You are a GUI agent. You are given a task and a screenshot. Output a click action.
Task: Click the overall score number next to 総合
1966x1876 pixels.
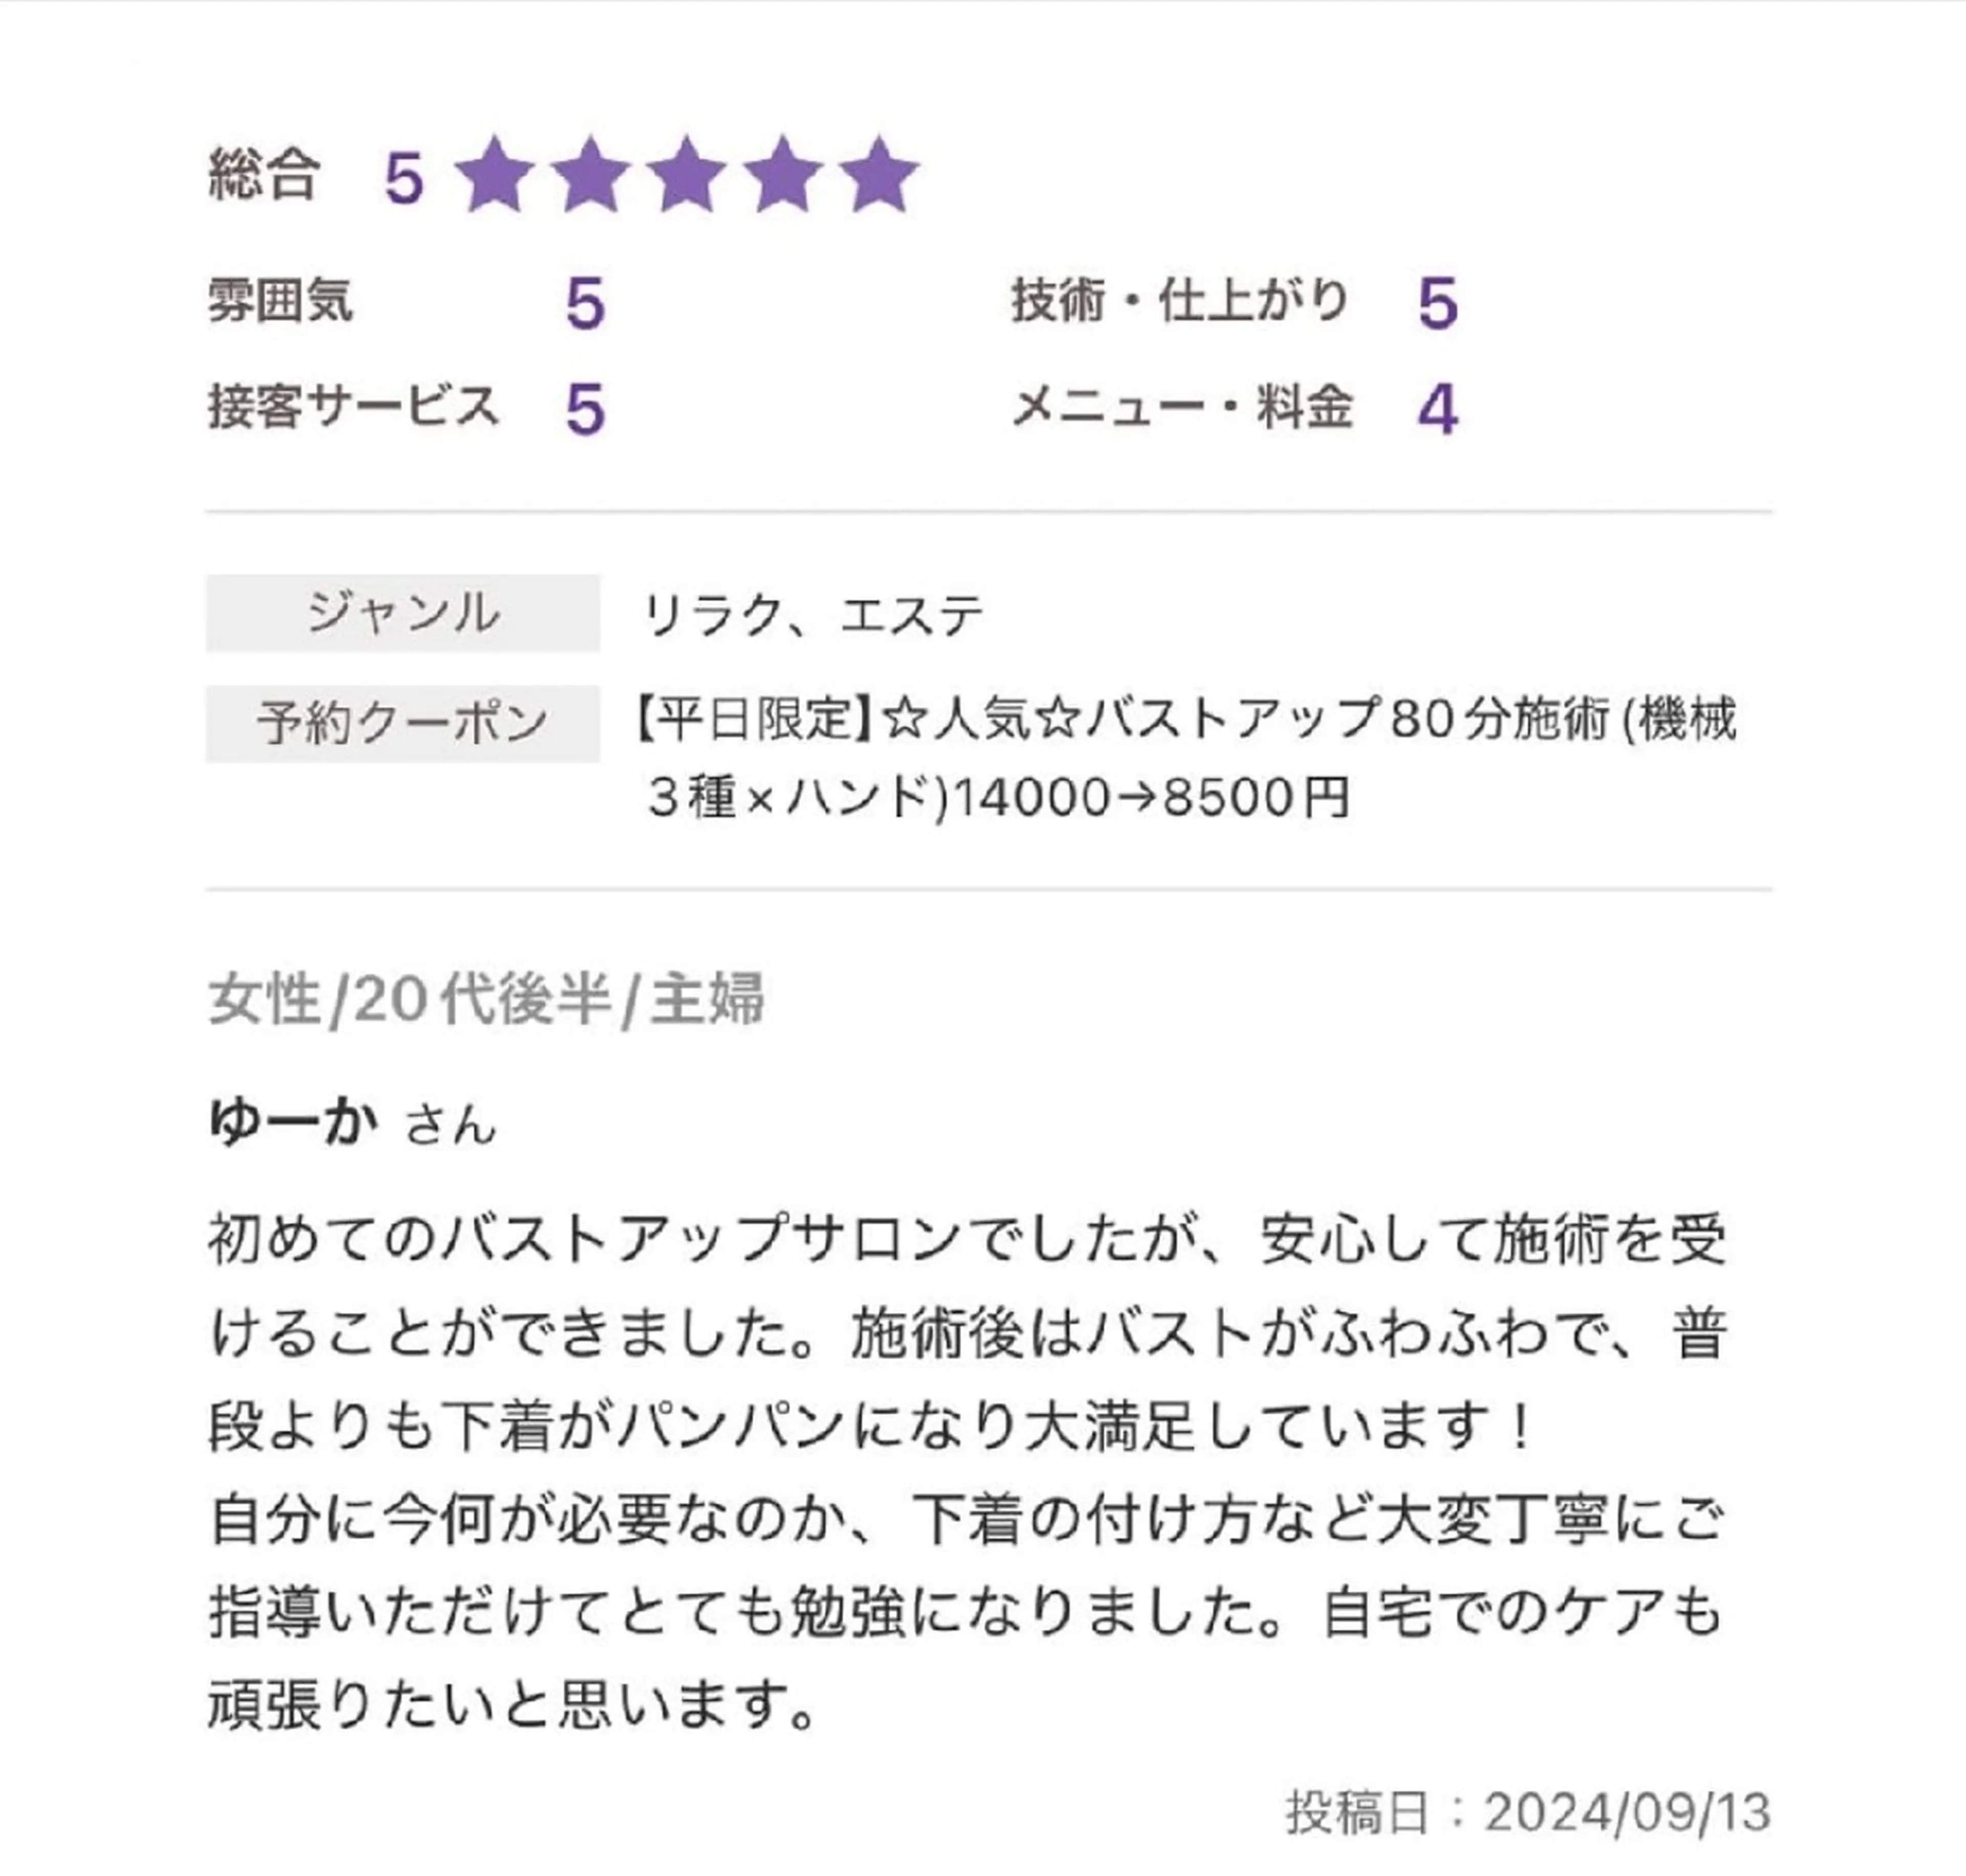pos(404,179)
